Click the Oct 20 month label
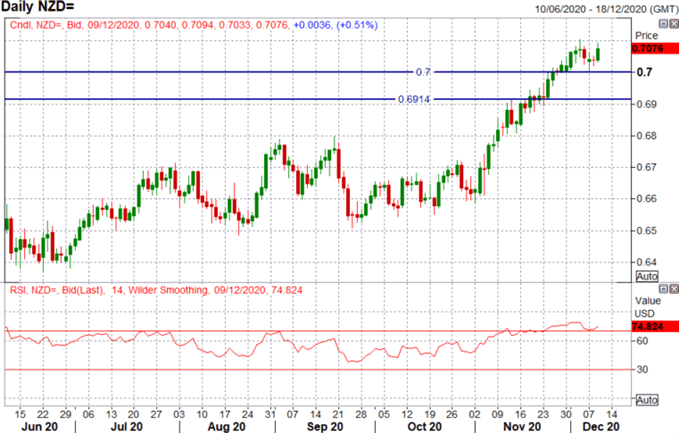Image resolution: width=679 pixels, height=433 pixels. (x=424, y=427)
